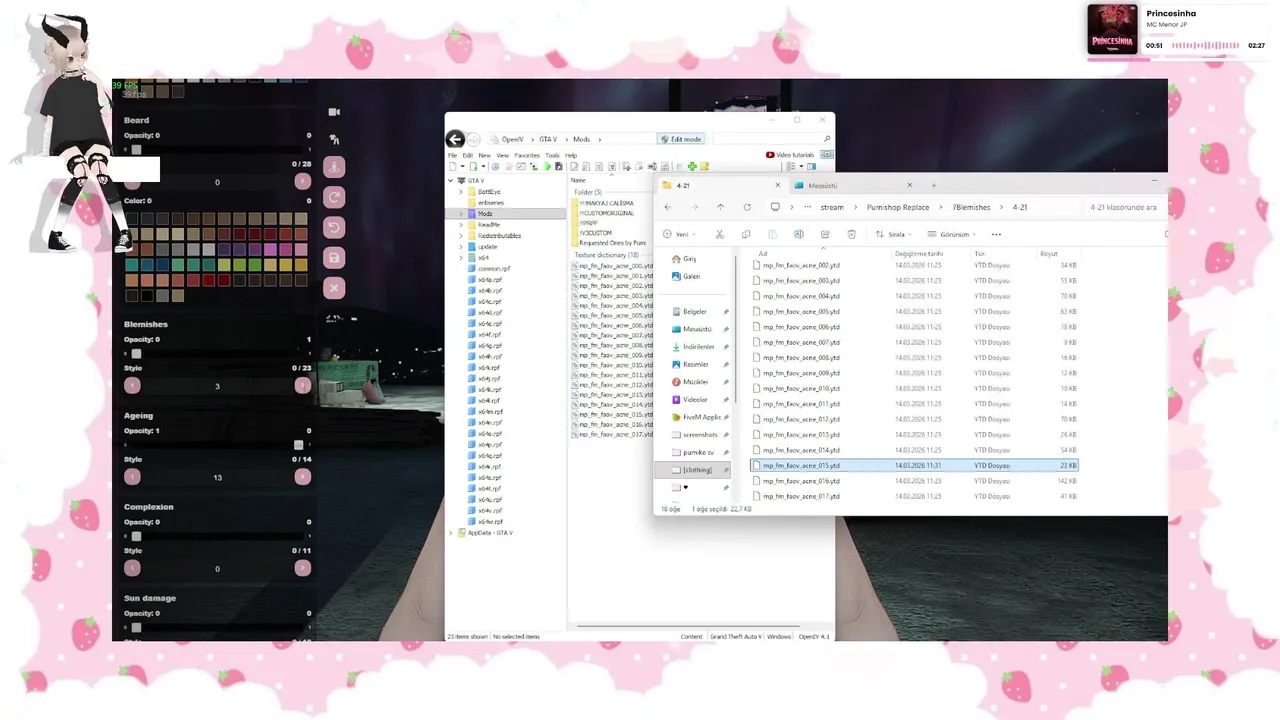Screen dimensions: 1280x720
Task: Open the Edit menu in OpenIV
Action: pyautogui.click(x=467, y=155)
